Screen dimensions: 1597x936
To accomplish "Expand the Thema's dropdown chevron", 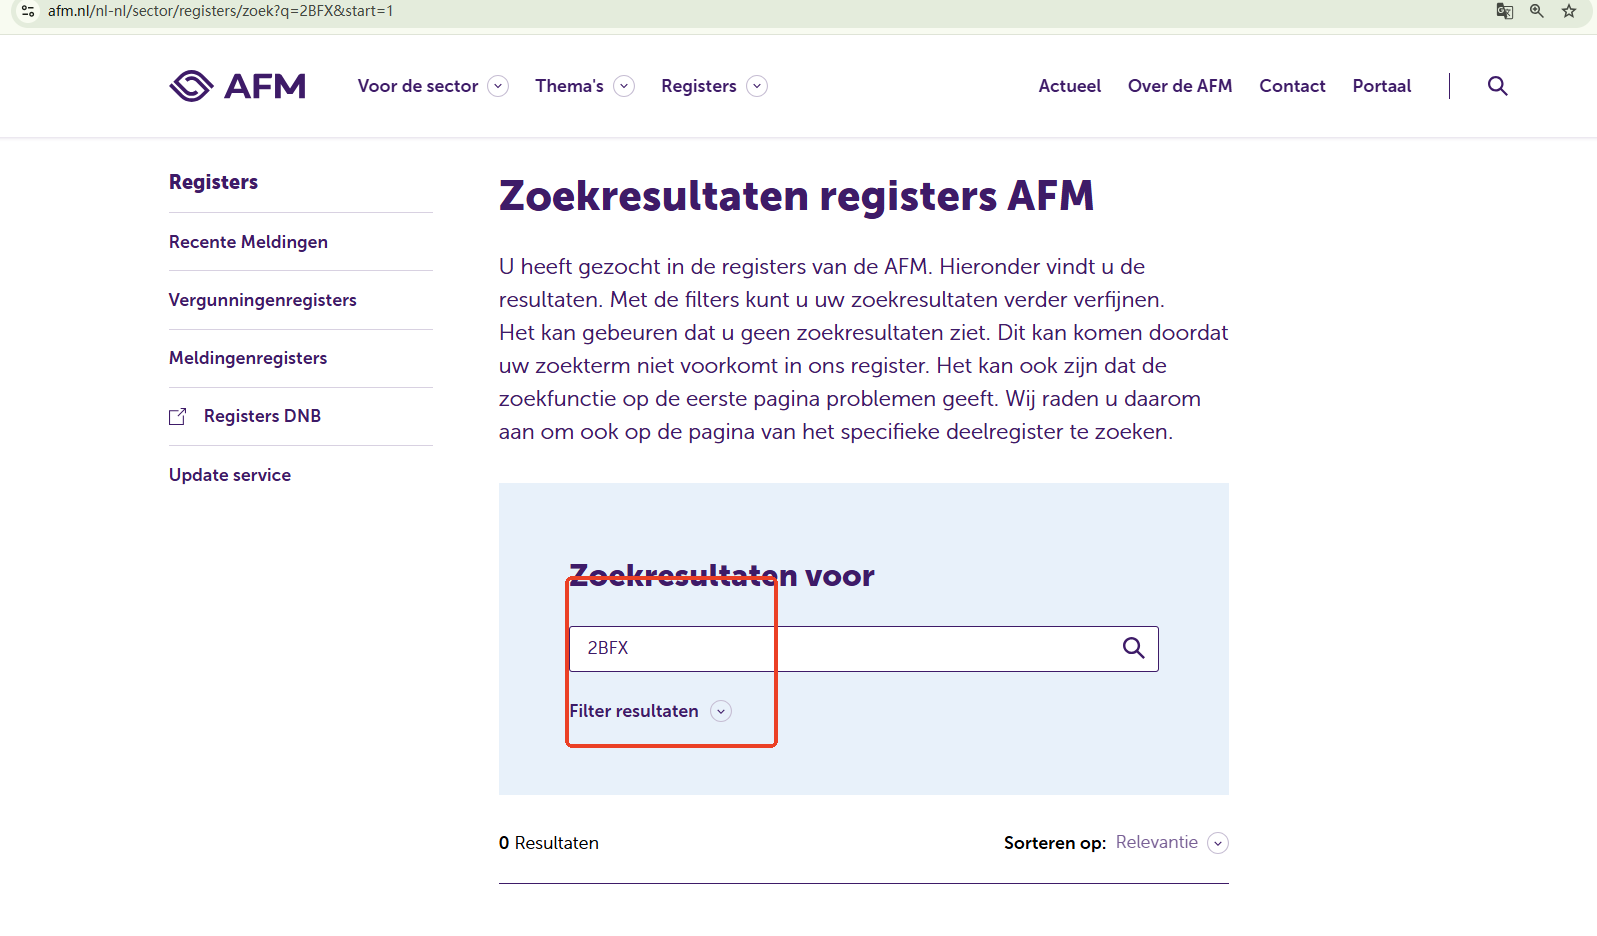I will [x=624, y=86].
